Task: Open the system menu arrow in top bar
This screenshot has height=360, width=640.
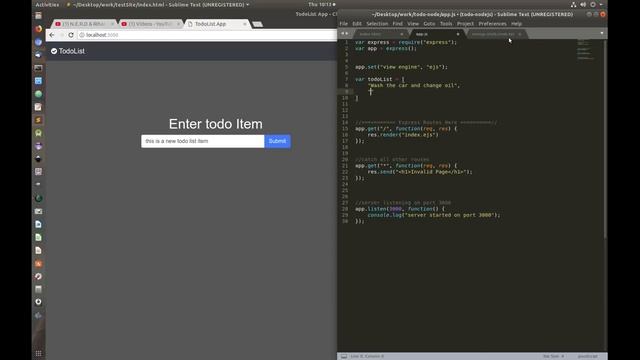Action: [x=601, y=4]
